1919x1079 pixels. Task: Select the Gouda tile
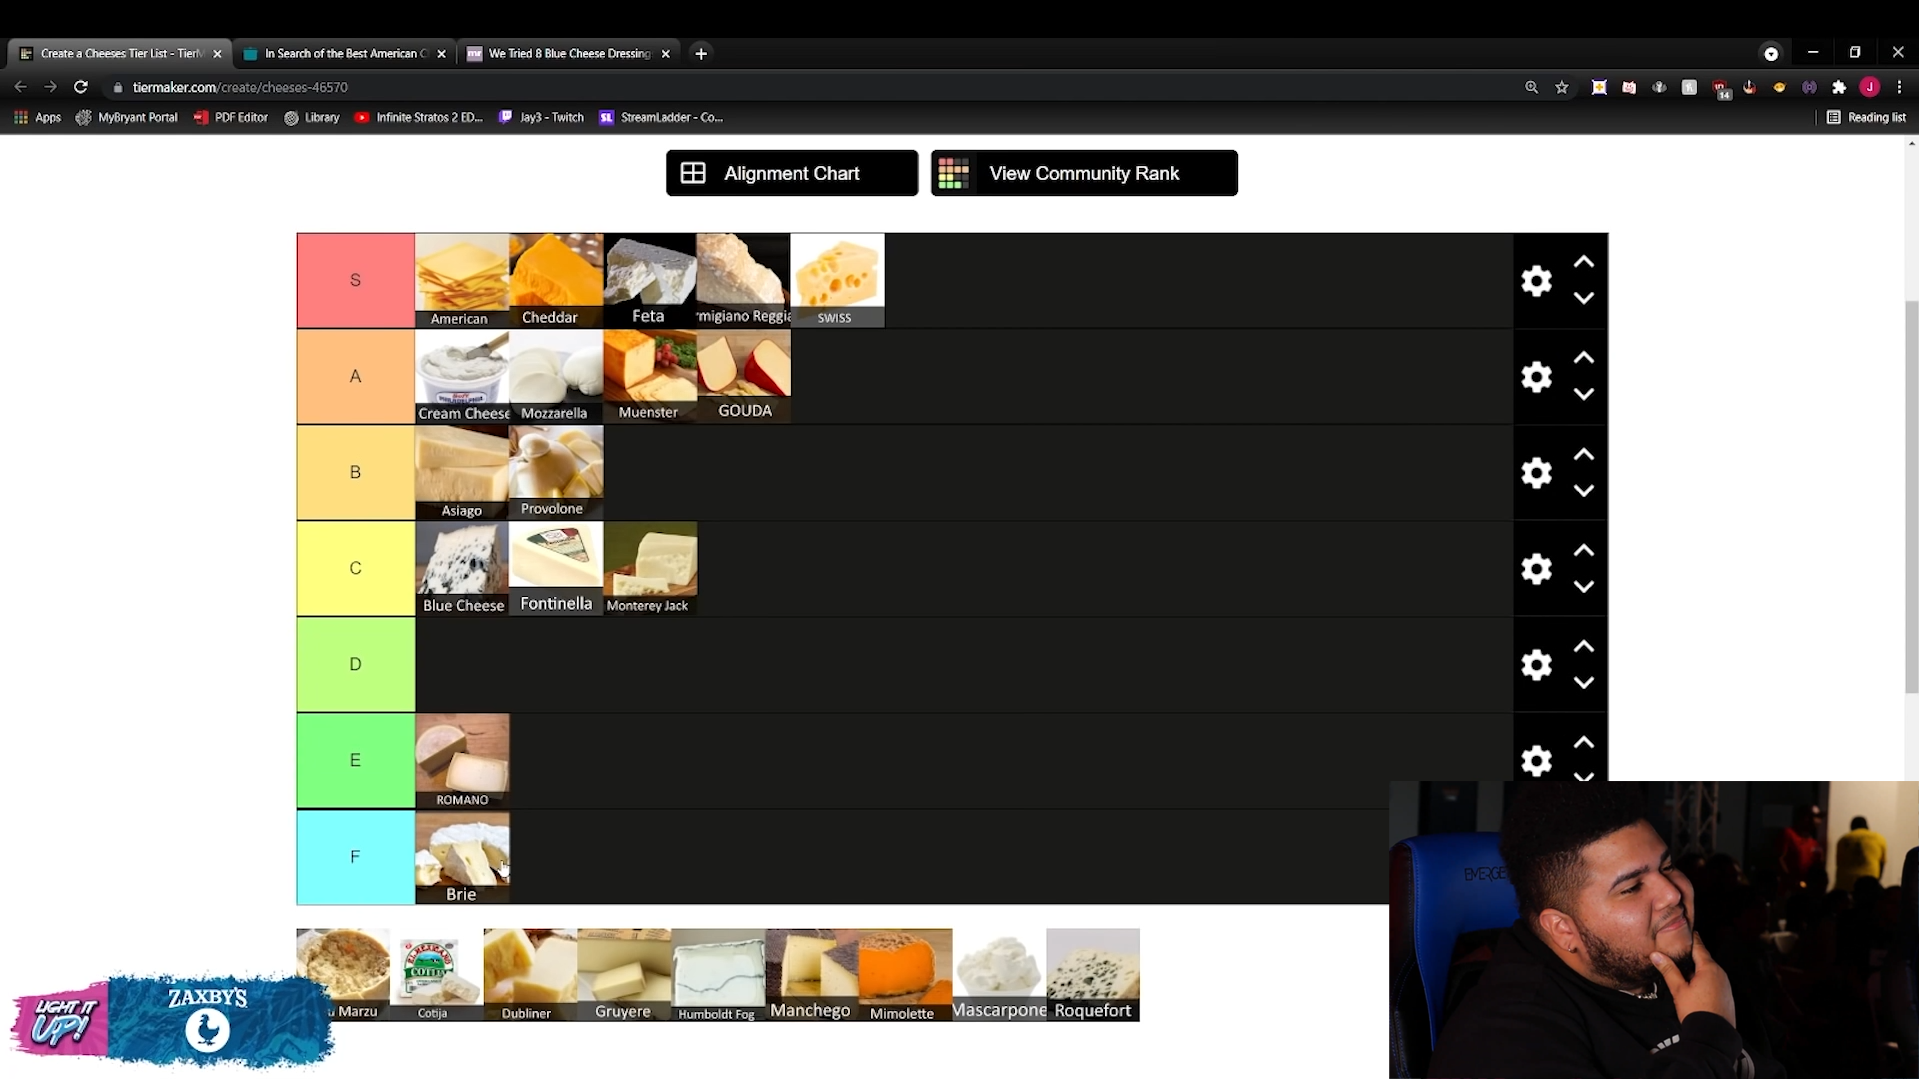(x=744, y=377)
